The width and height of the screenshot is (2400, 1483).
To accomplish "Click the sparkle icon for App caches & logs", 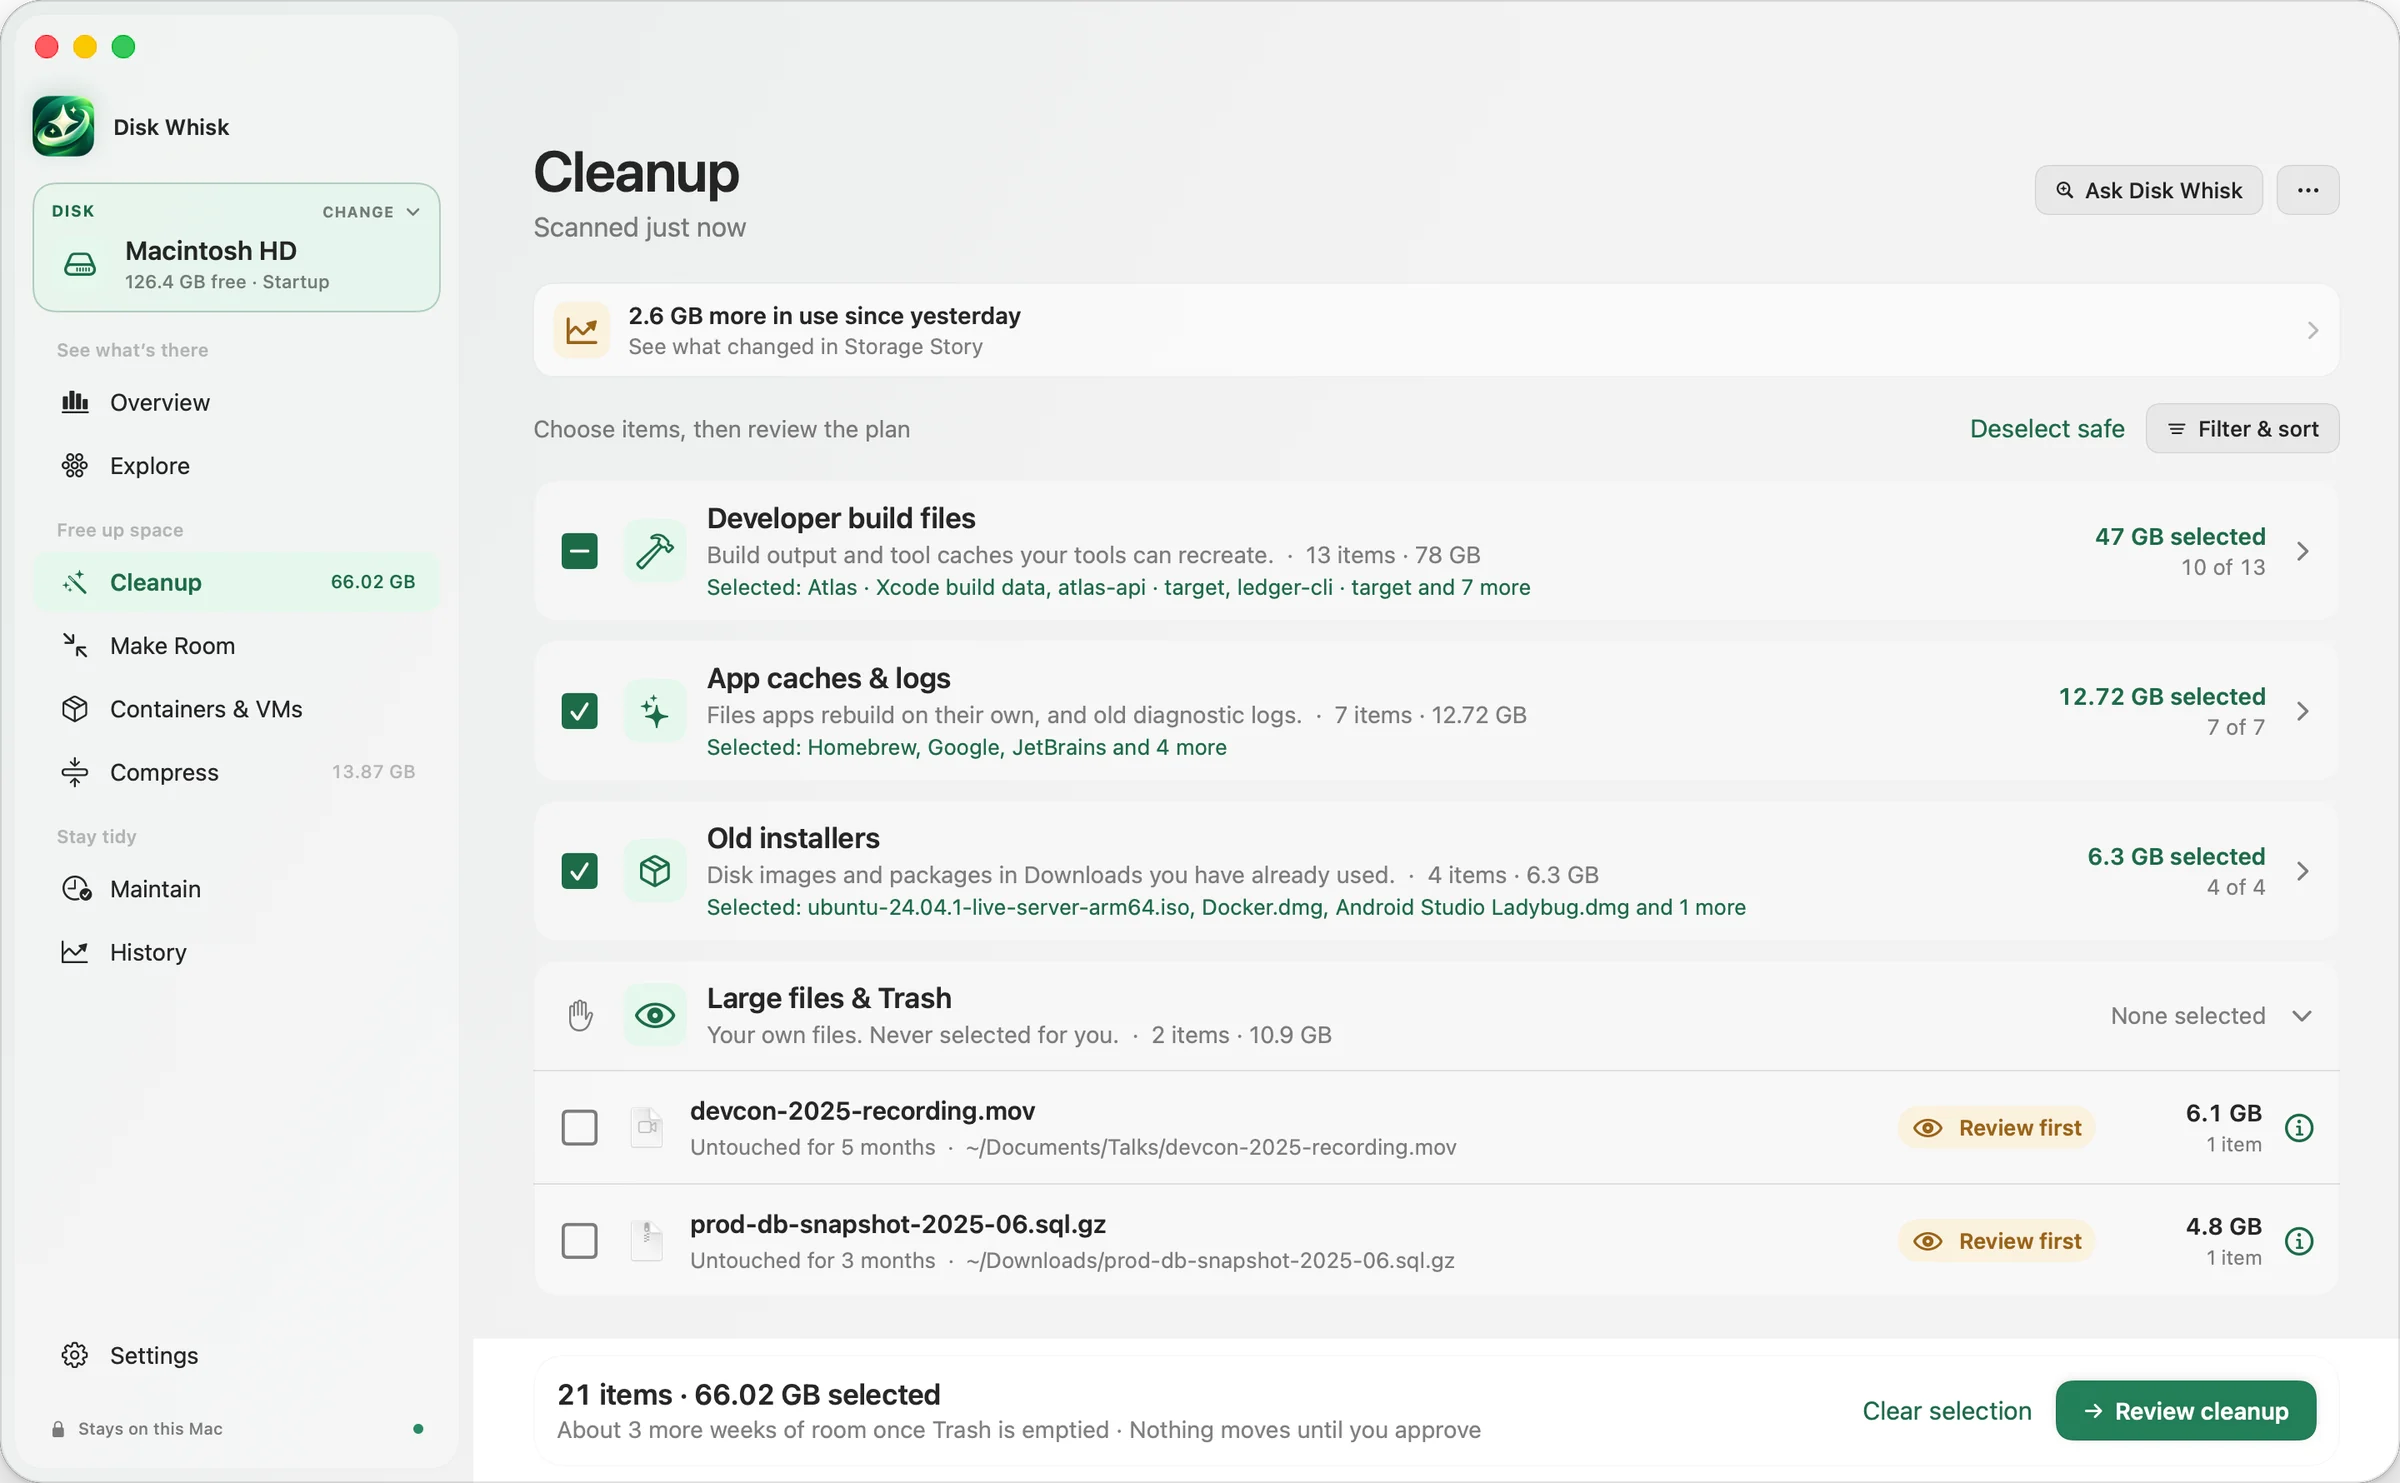I will (655, 711).
